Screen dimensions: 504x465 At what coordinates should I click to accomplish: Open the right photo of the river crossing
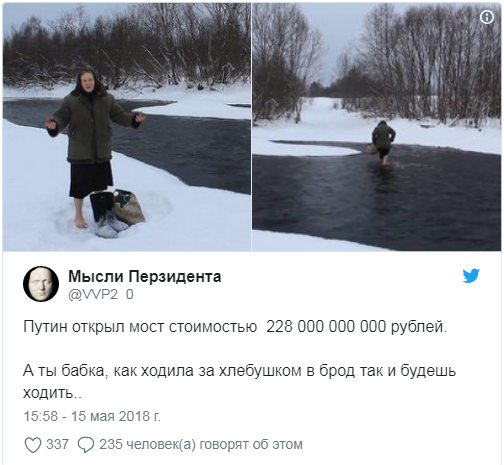(x=376, y=127)
